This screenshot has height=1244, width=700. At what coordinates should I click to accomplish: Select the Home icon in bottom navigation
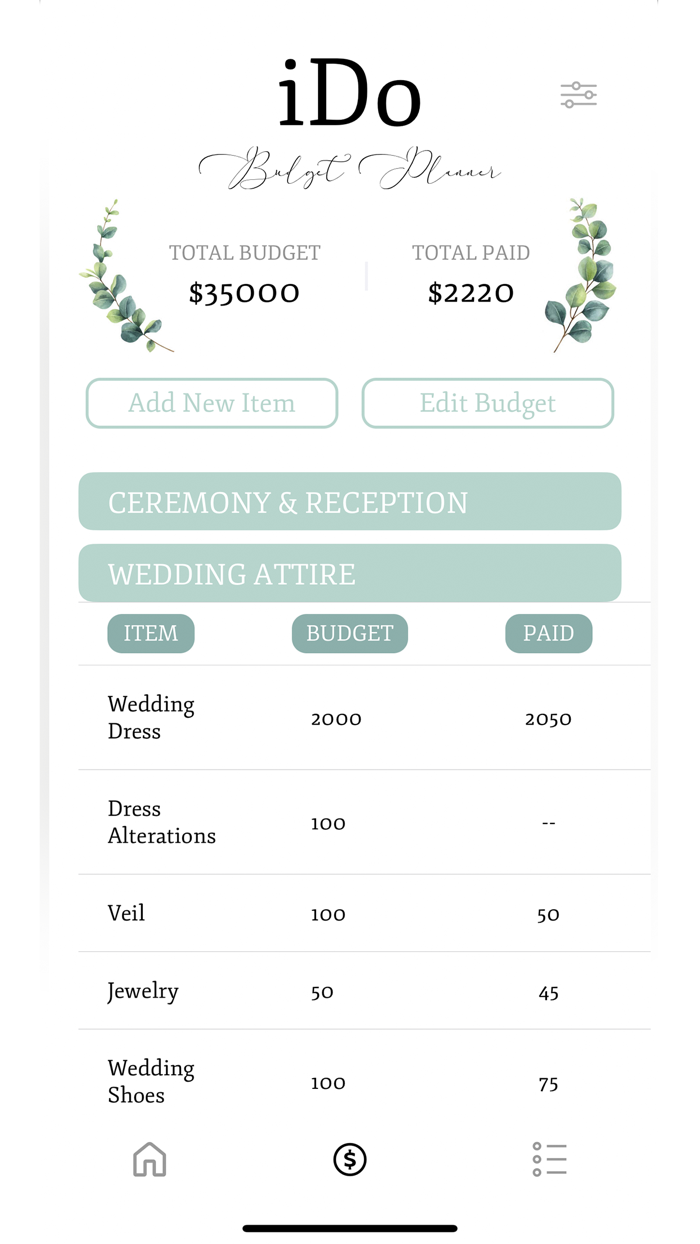[x=149, y=1159]
